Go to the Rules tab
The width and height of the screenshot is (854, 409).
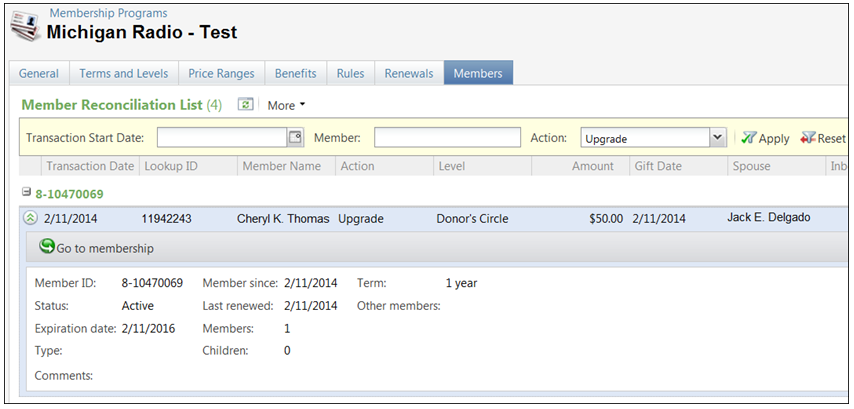click(350, 74)
